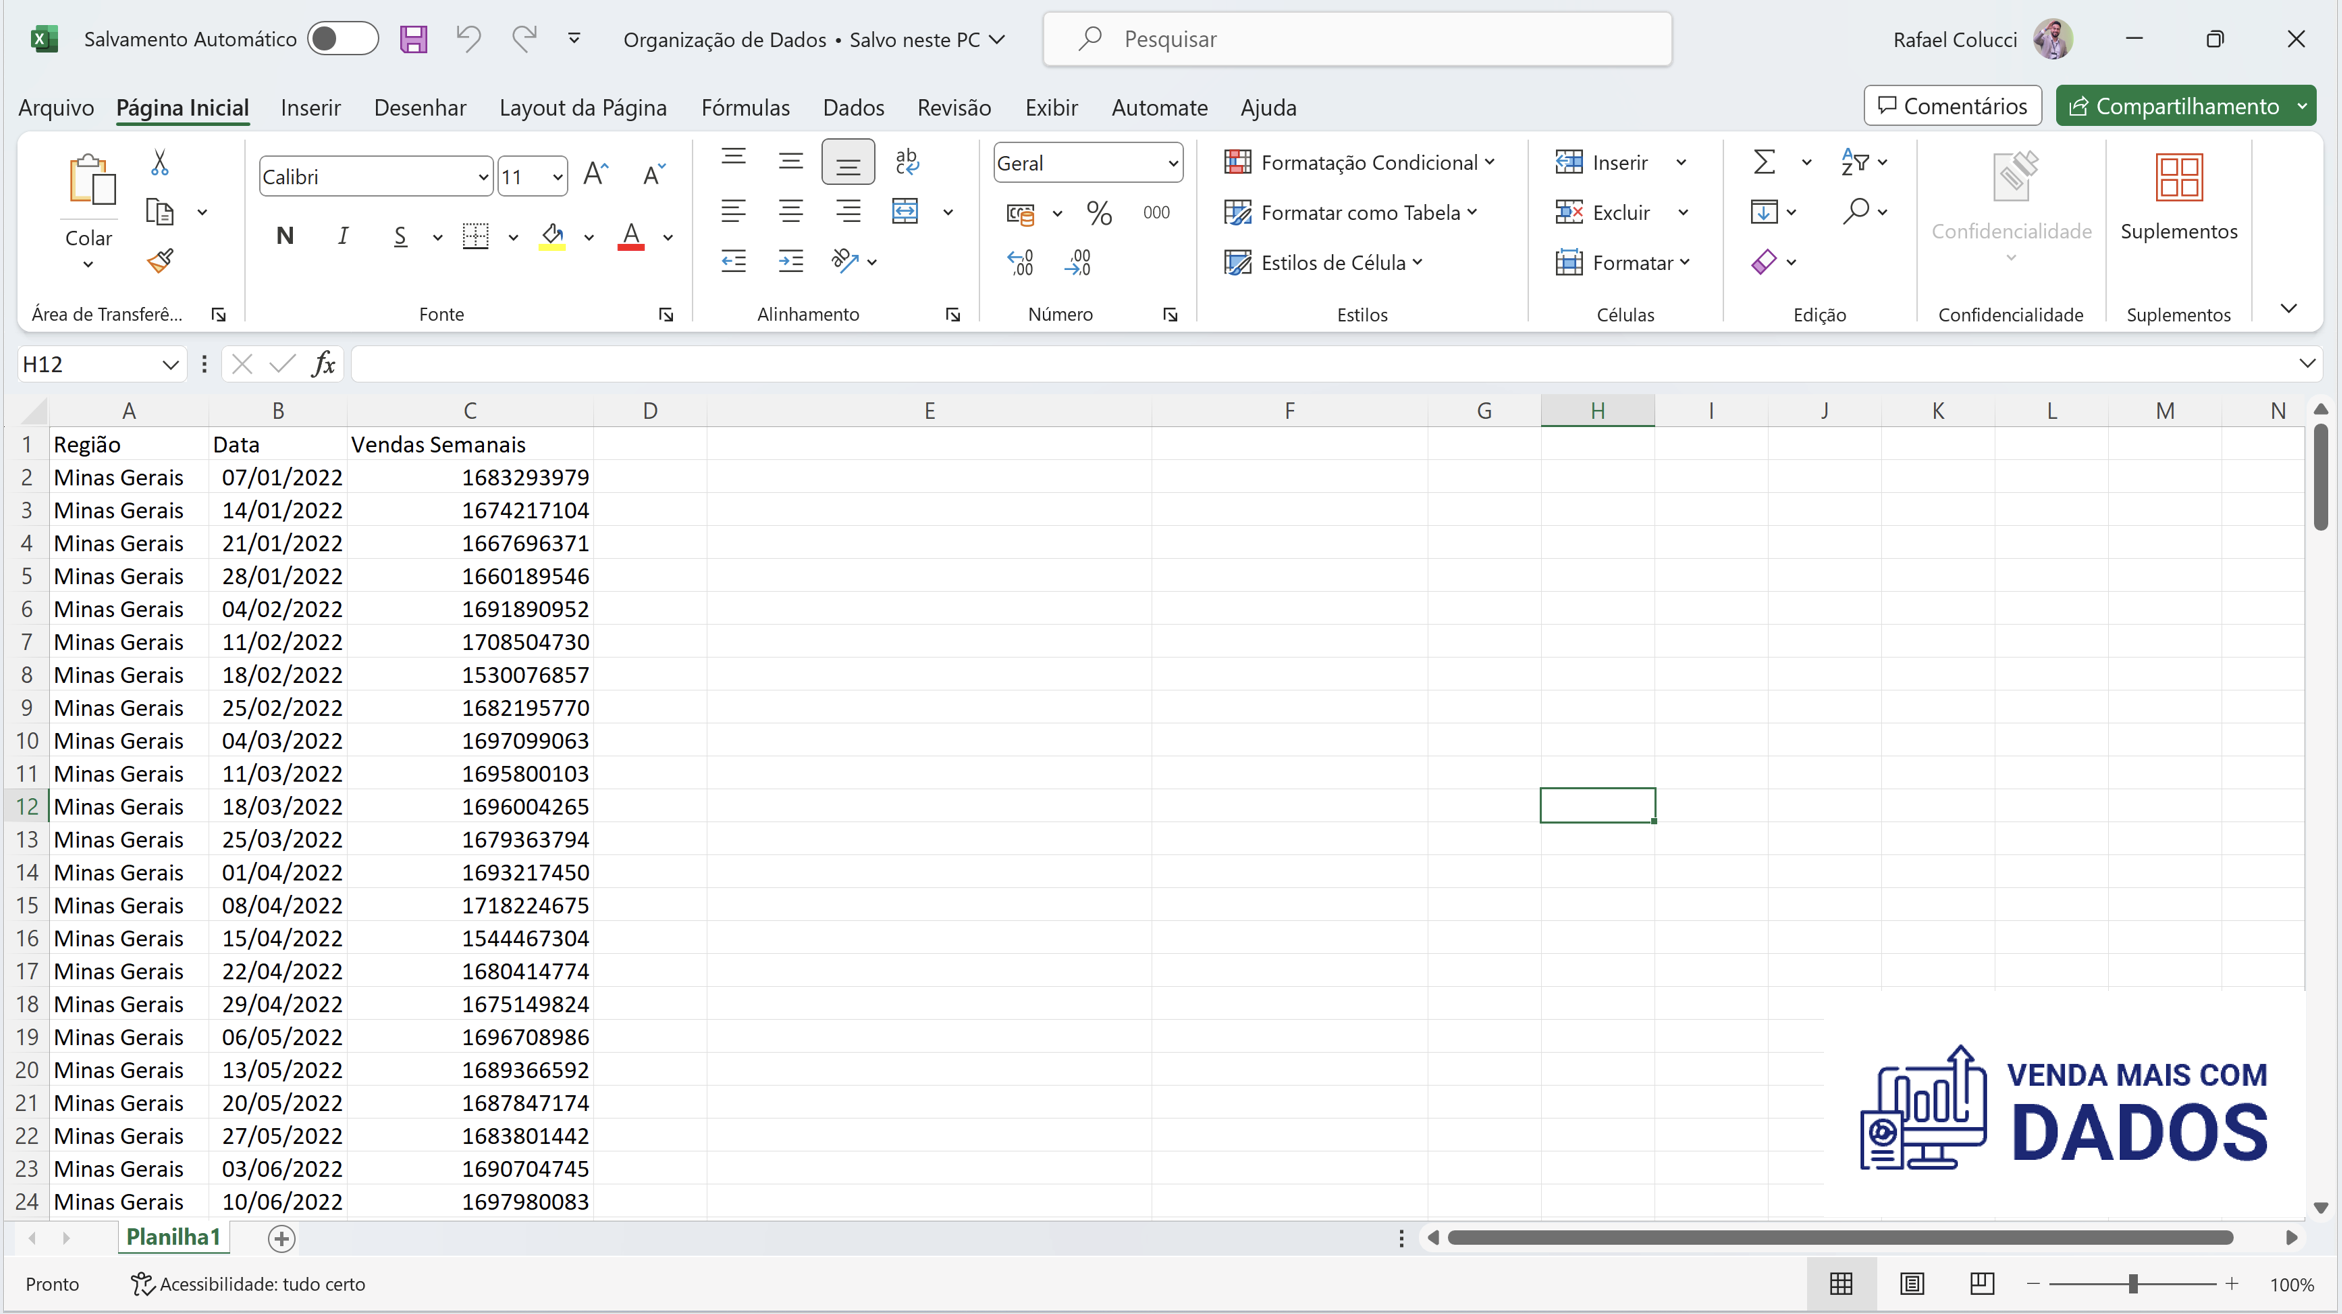This screenshot has width=2342, height=1314.
Task: Increase font size with the large A icon
Action: (596, 175)
